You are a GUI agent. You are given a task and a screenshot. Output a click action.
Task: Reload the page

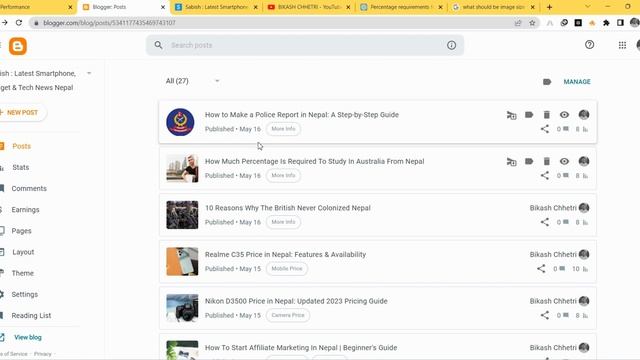19,23
